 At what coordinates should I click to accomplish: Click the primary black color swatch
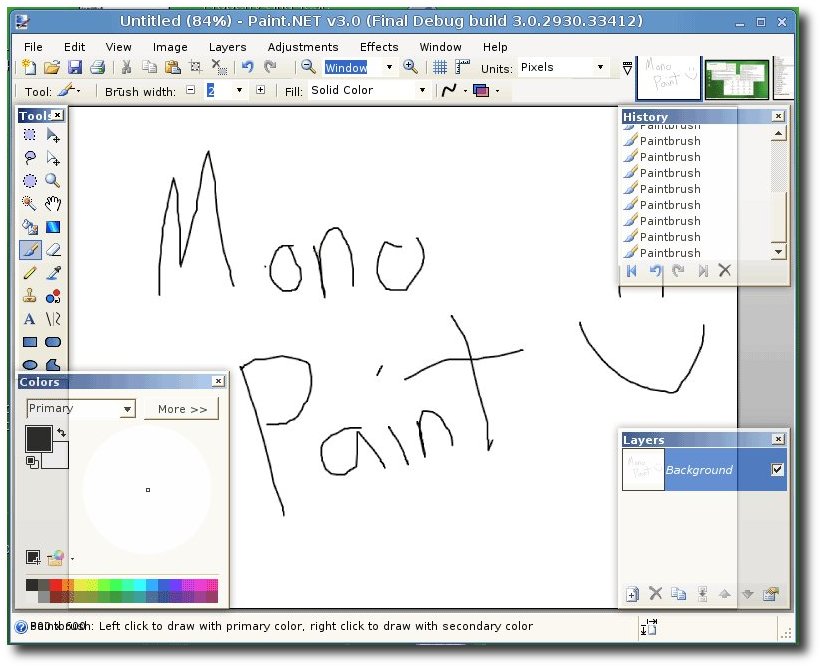pyautogui.click(x=39, y=439)
